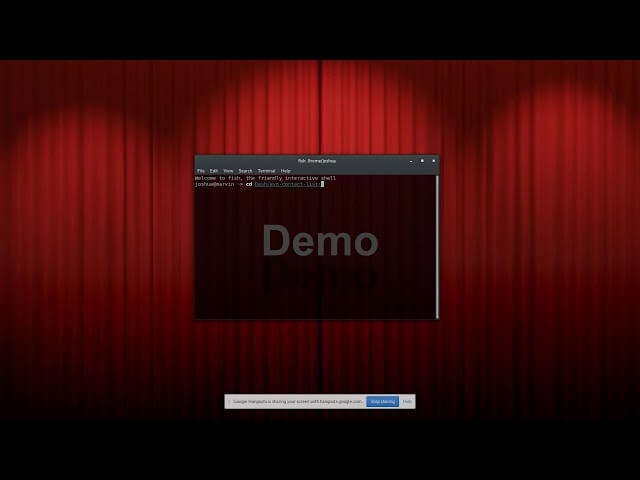Maximize the fish terminal window

[x=422, y=160]
